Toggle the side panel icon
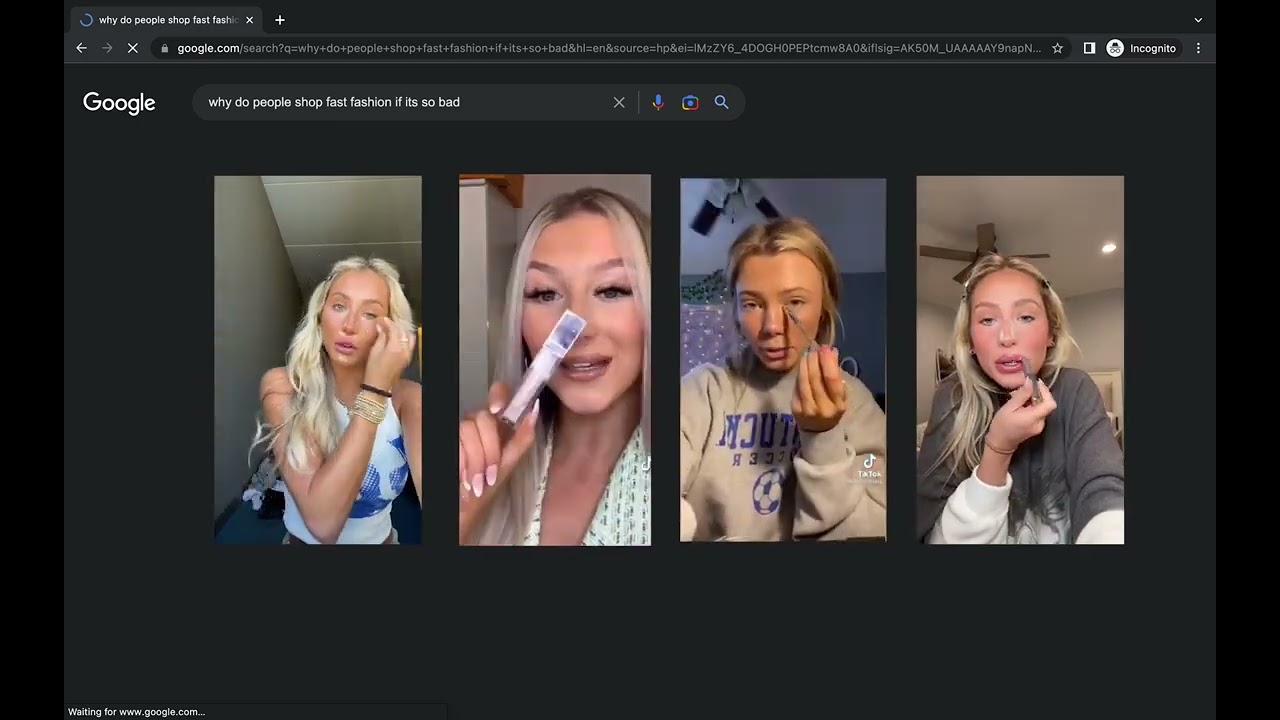This screenshot has width=1280, height=720. coord(1089,48)
